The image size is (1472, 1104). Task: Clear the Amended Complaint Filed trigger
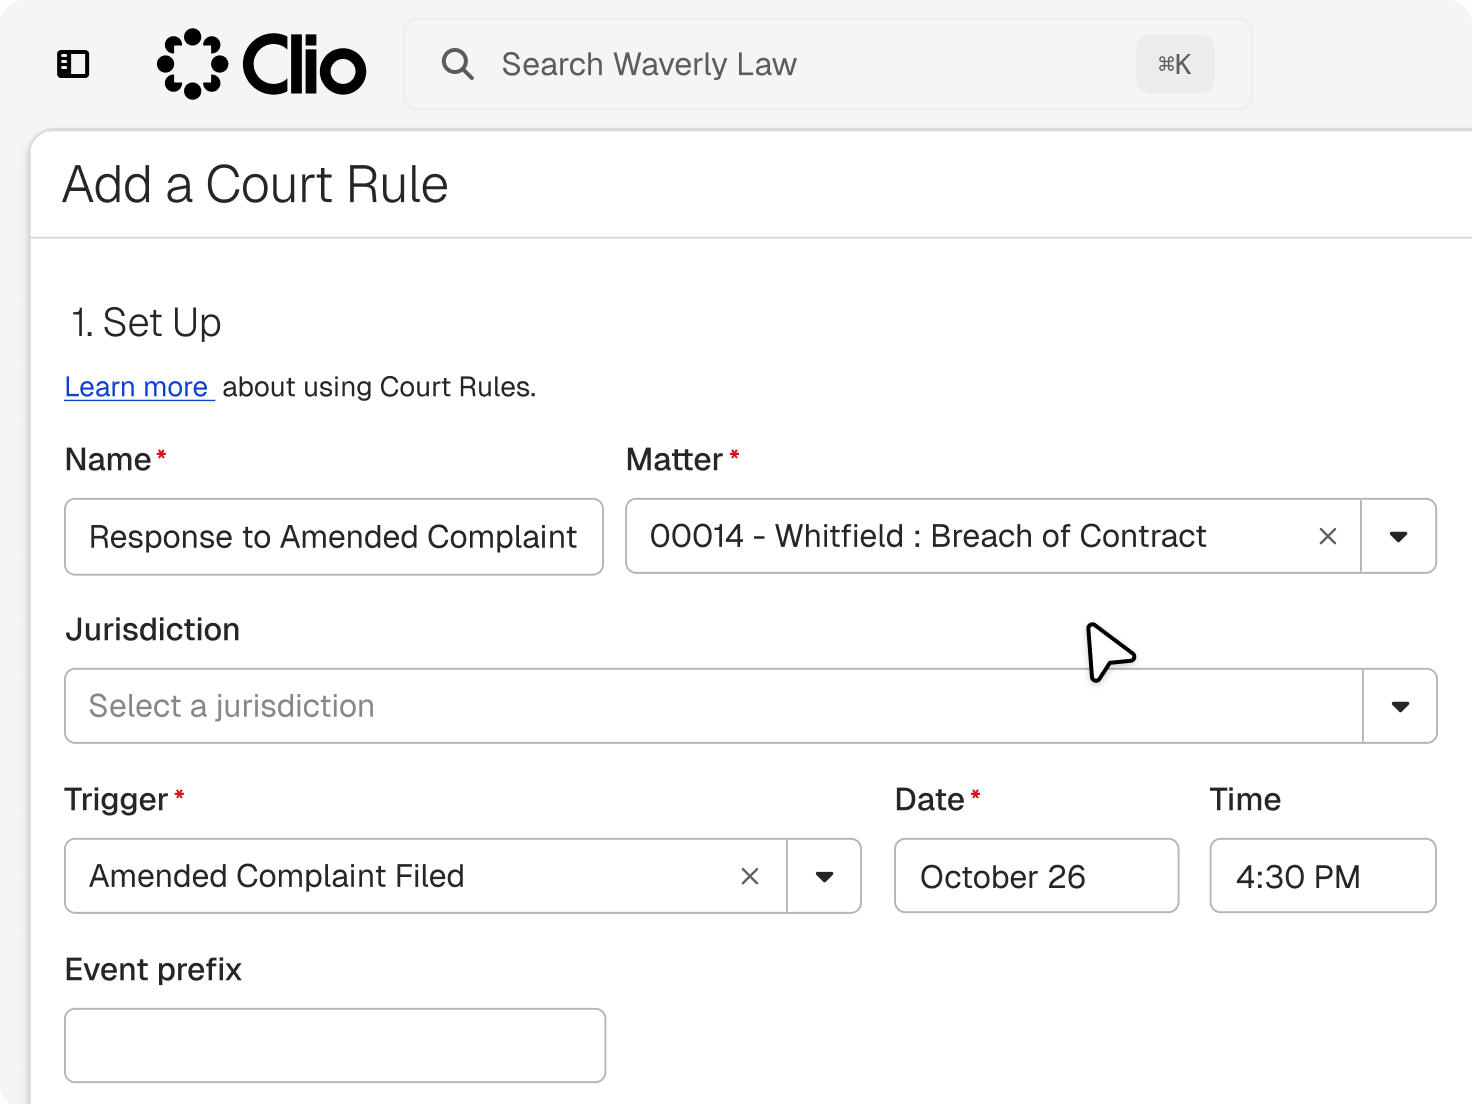(750, 876)
